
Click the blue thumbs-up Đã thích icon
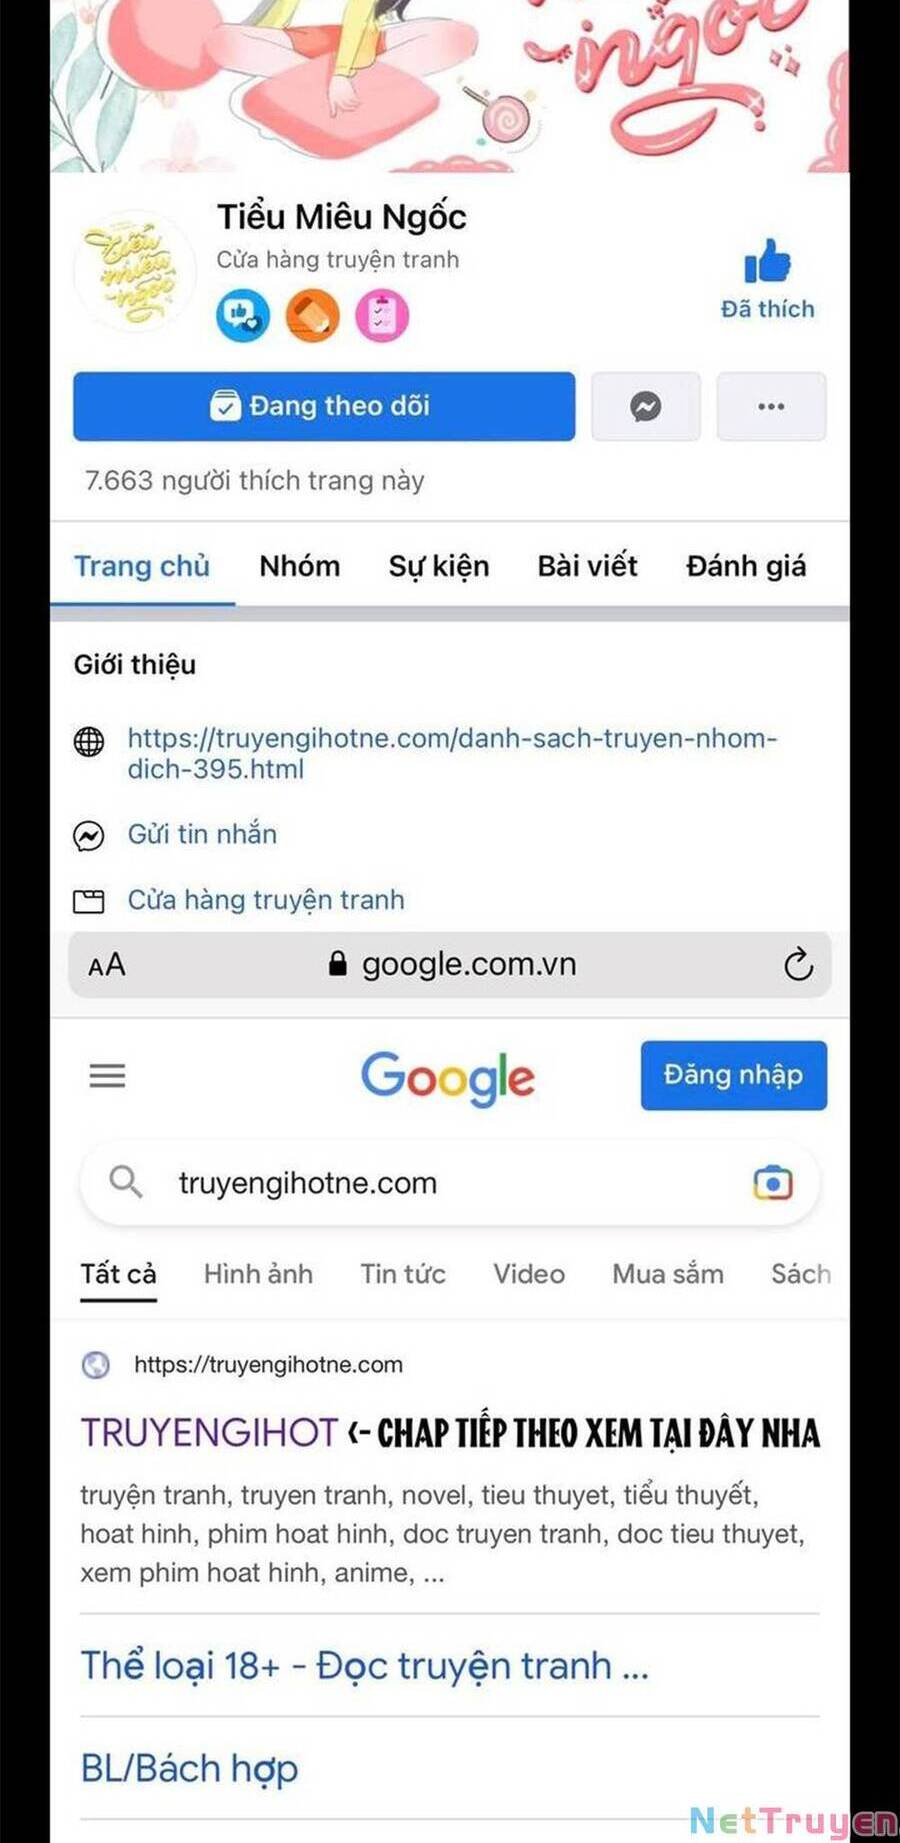pos(767,262)
